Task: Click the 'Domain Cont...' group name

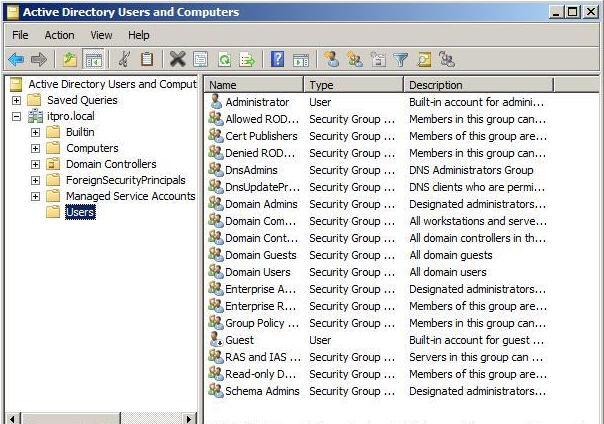Action: (262, 238)
